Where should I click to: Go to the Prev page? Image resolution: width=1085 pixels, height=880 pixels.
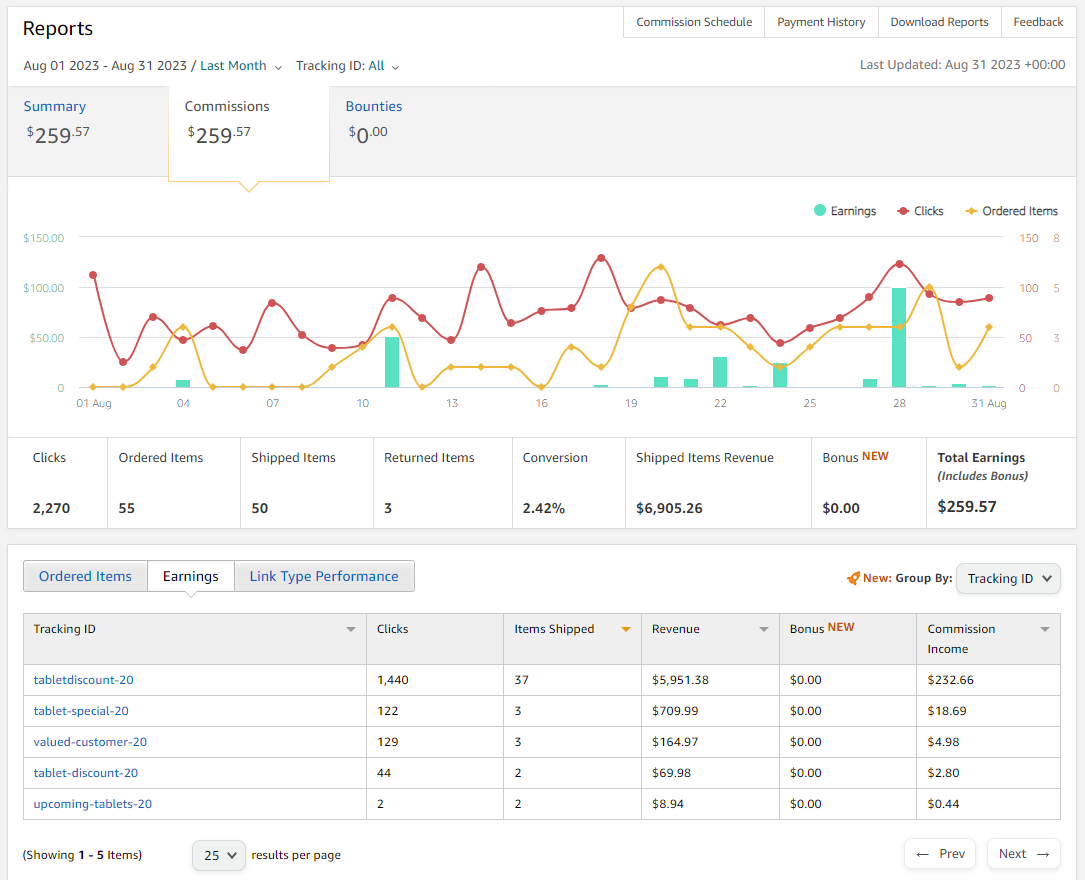click(940, 854)
